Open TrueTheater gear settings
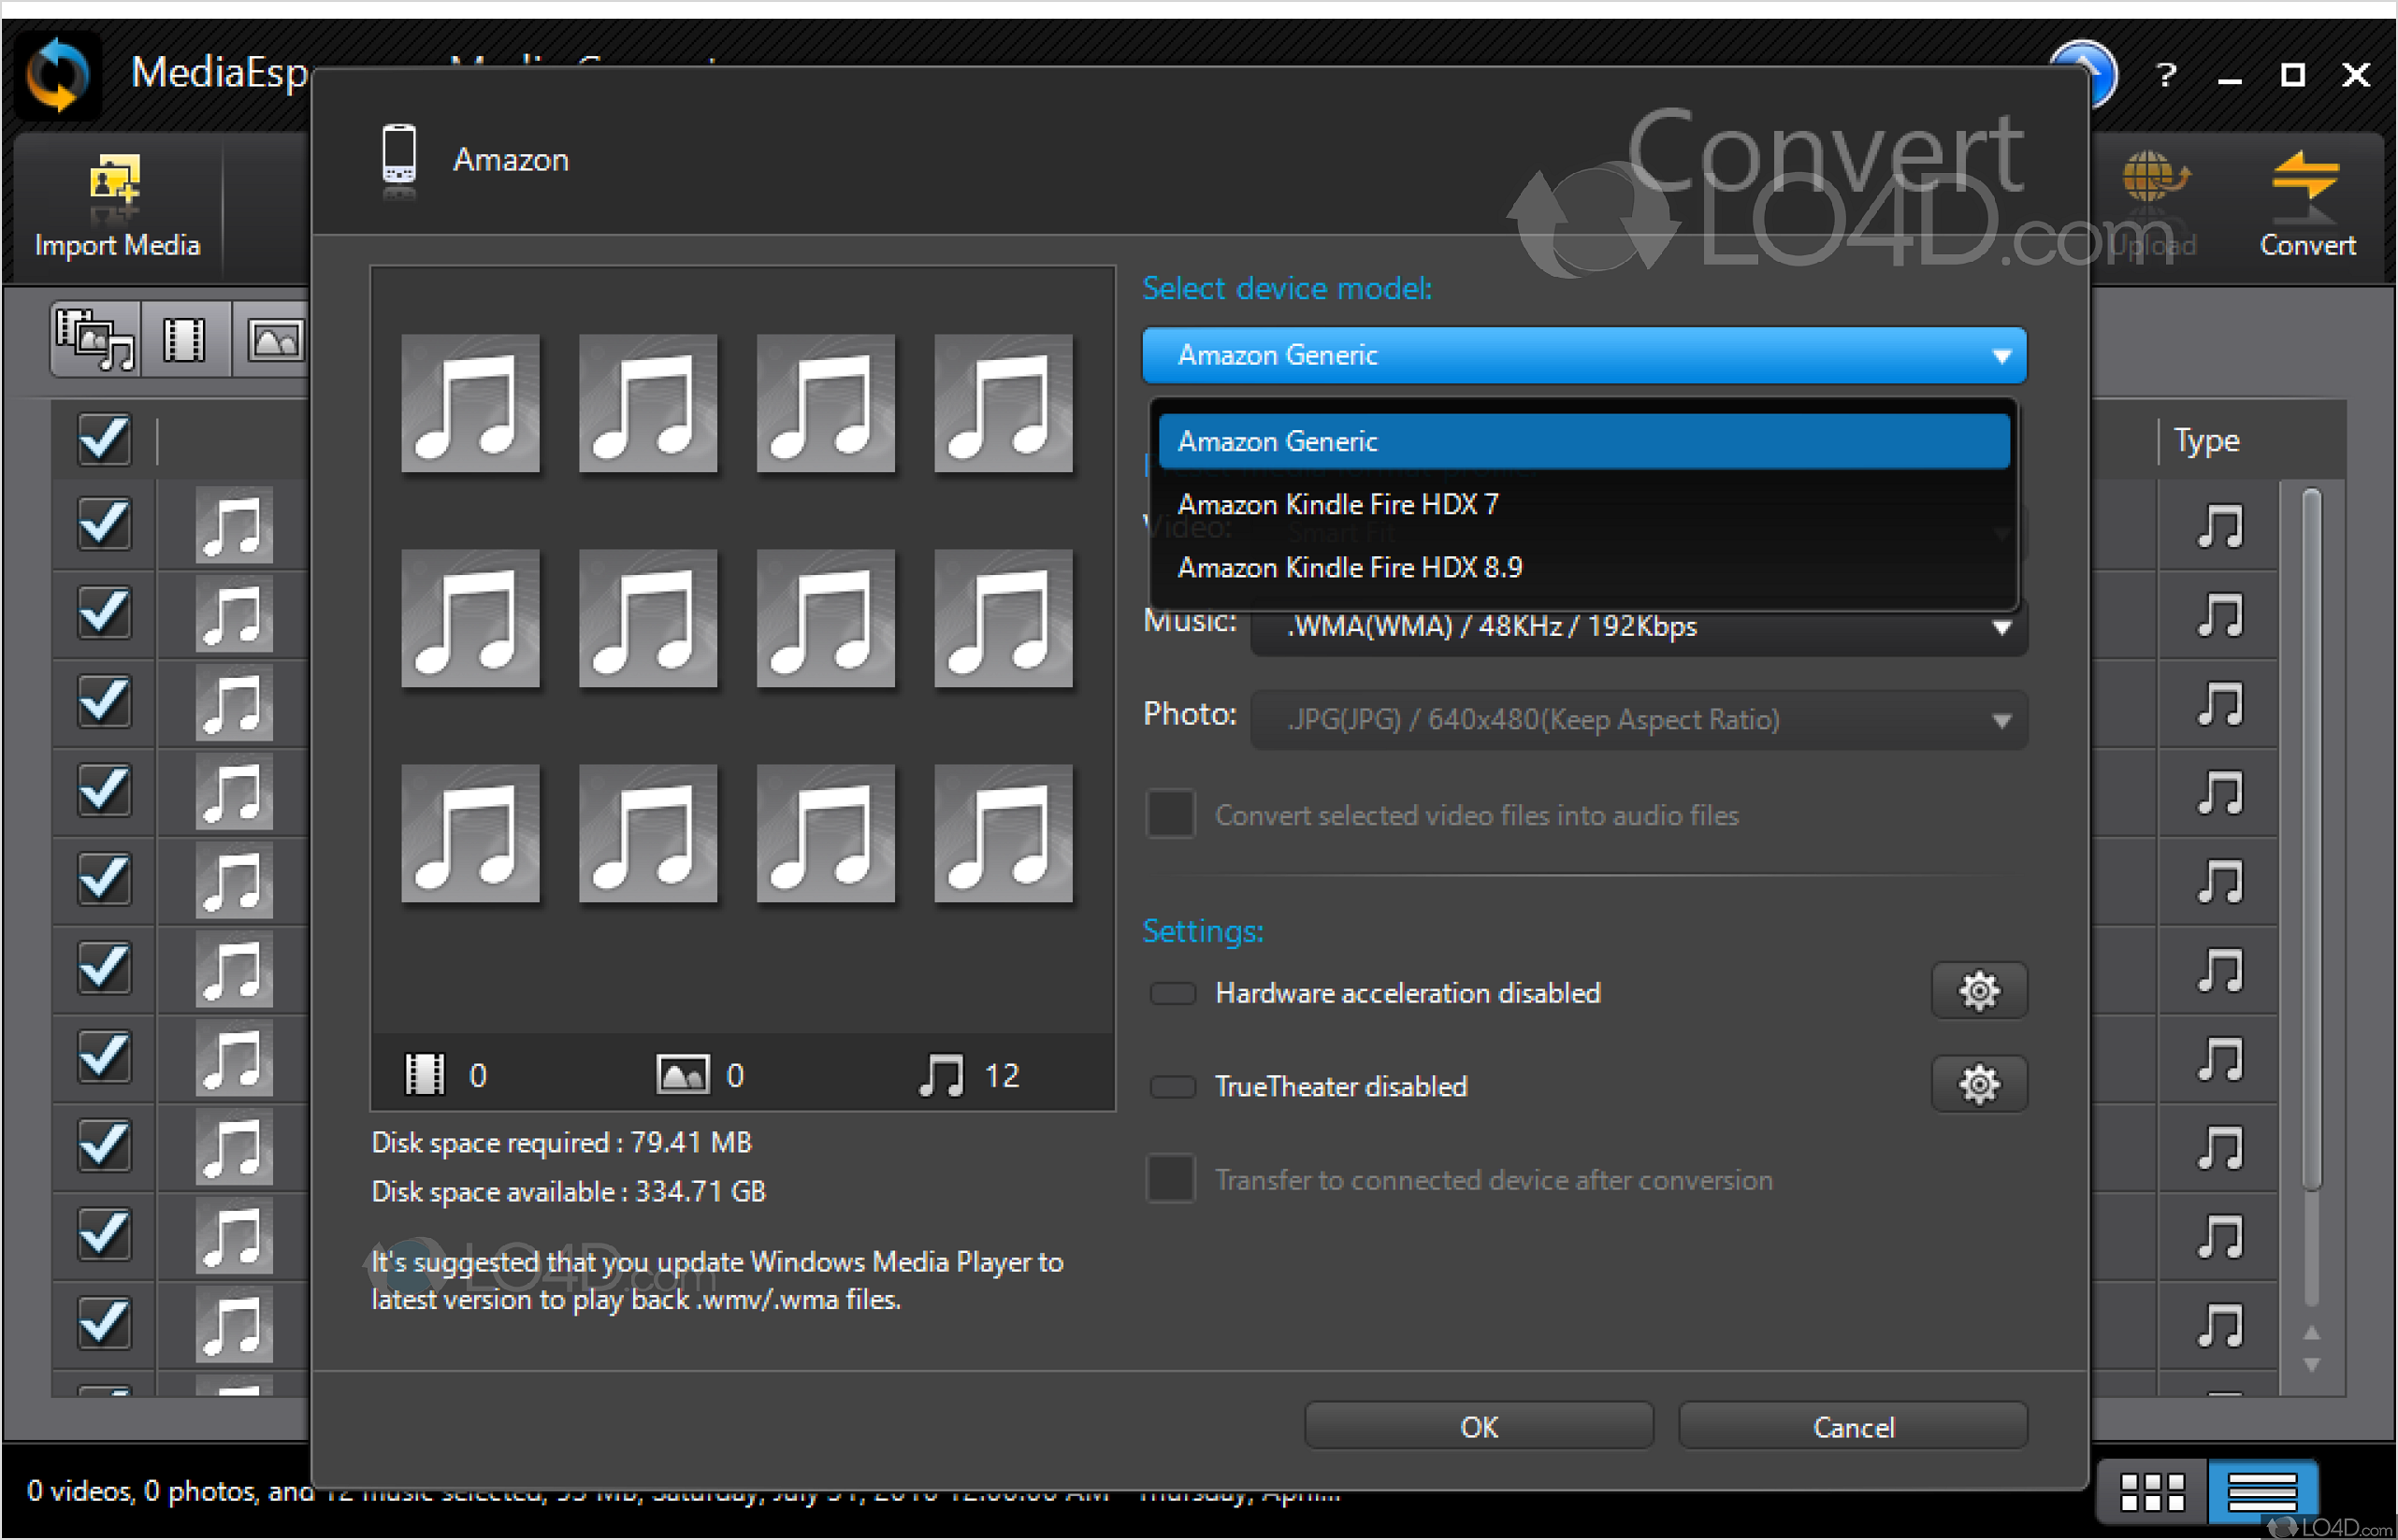The image size is (2398, 1540). (x=1979, y=1084)
